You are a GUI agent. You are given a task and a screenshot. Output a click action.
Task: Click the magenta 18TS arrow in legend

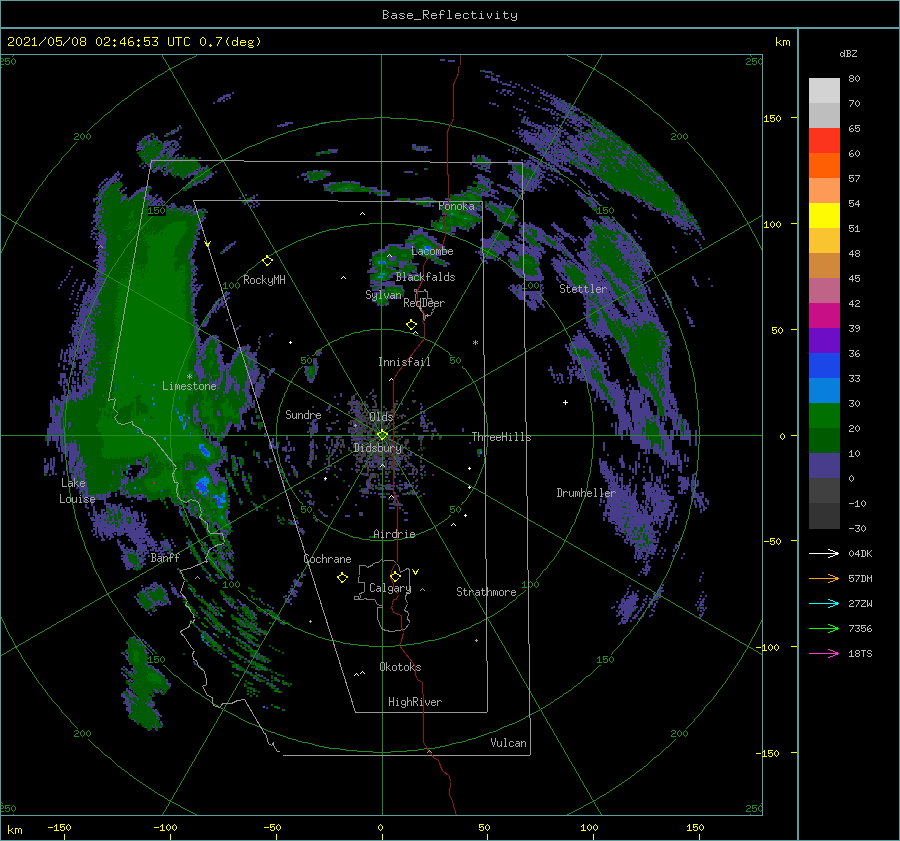coord(824,653)
